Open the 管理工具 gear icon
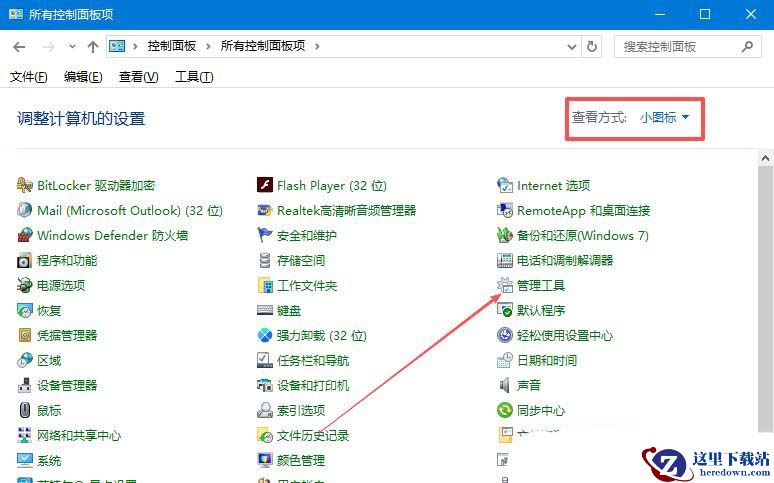 [x=504, y=285]
